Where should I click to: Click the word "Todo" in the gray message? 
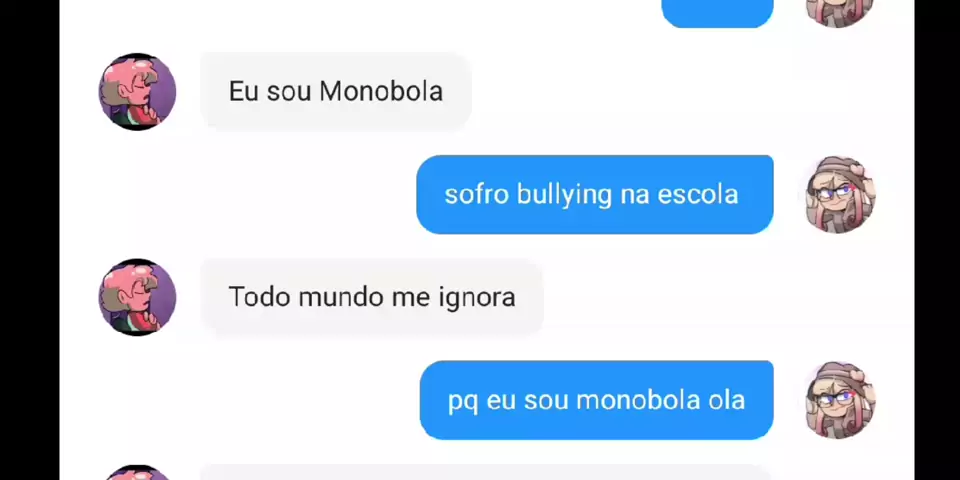tap(259, 298)
